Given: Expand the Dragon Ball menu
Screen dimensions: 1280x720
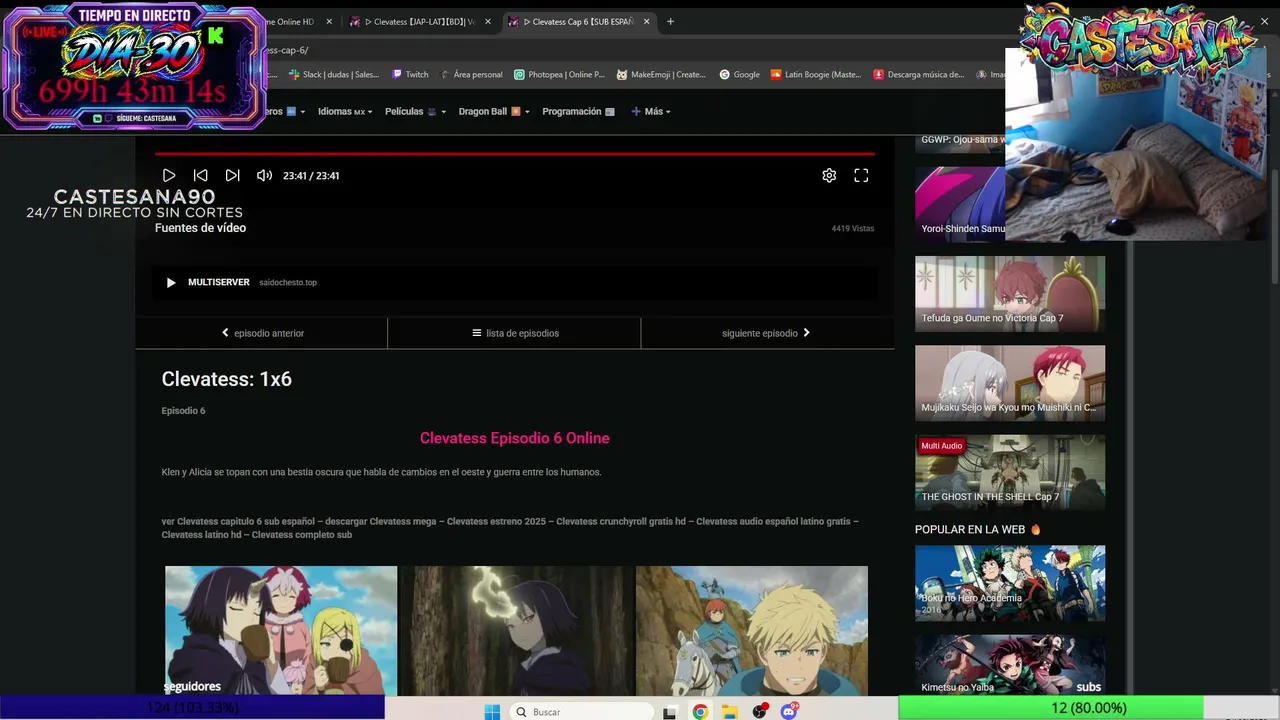Looking at the screenshot, I should pyautogui.click(x=494, y=111).
